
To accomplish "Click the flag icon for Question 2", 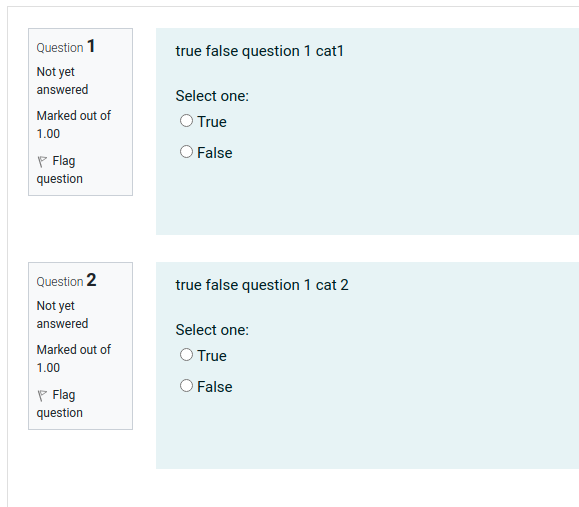I will (x=42, y=395).
